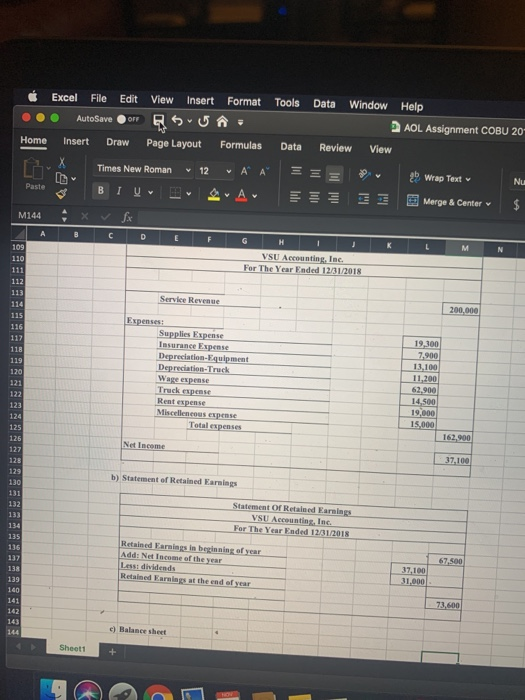
Task: Open the customize quick access toolbar arrow
Action: (240, 122)
